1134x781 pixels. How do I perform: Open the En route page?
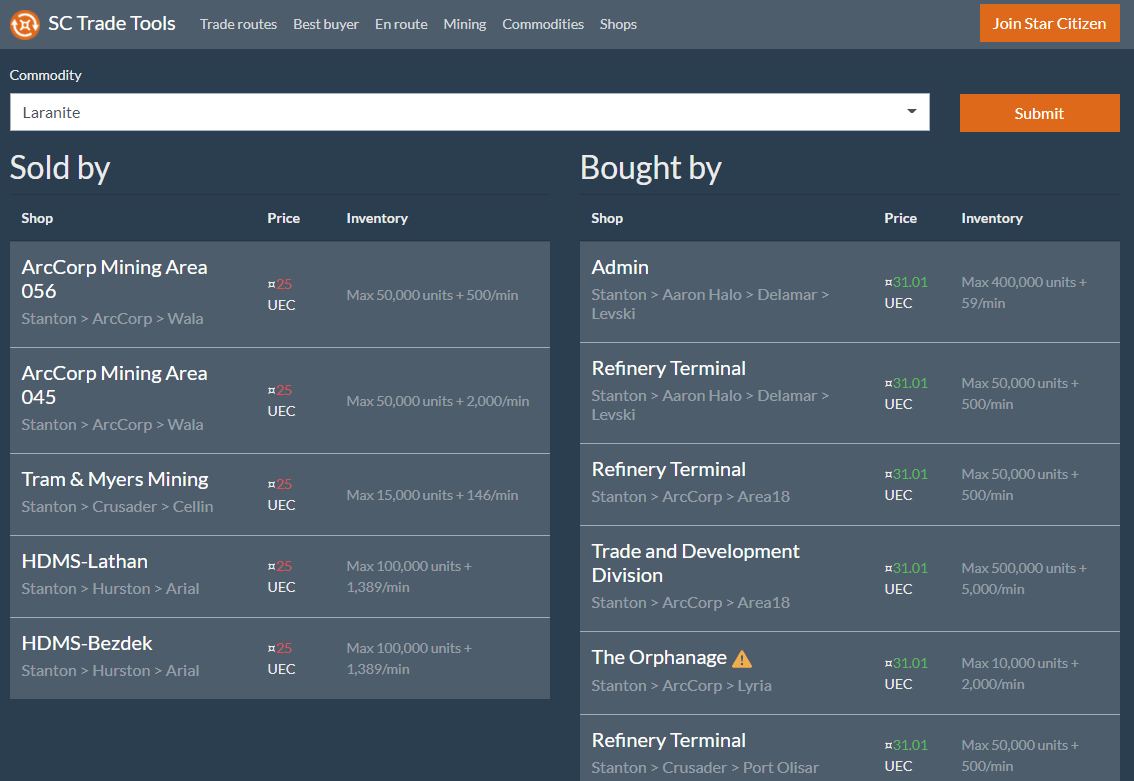click(x=401, y=24)
